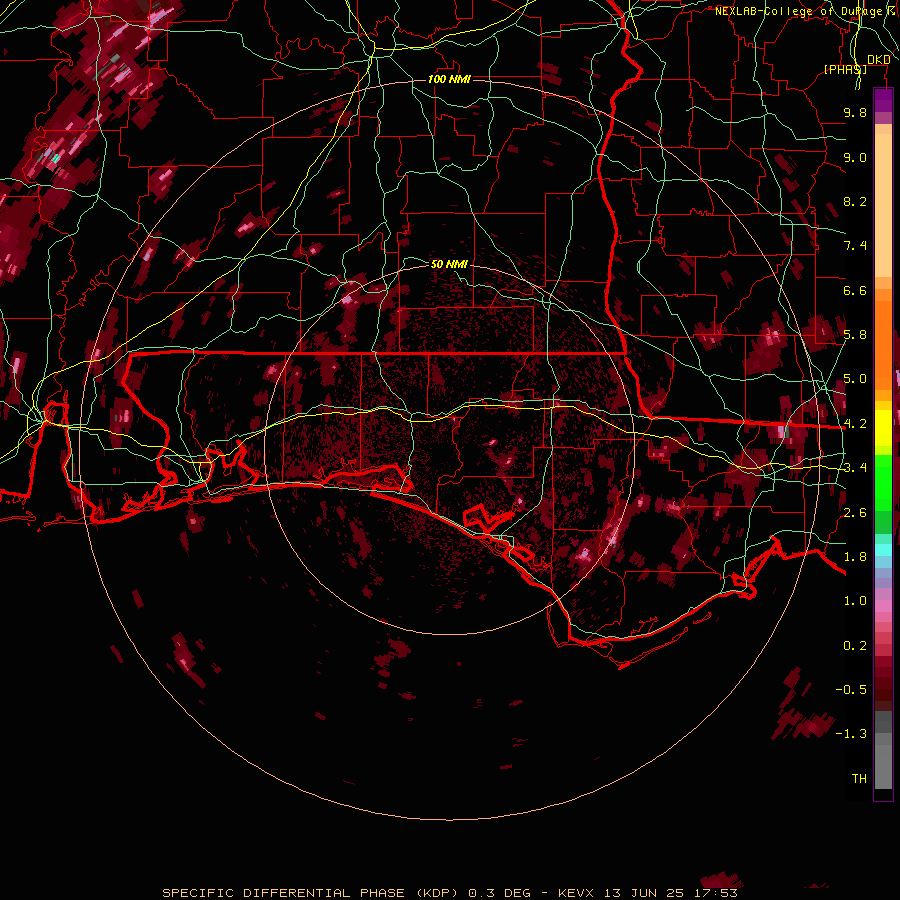The height and width of the screenshot is (900, 900).
Task: Click the 3.4 value on the legend
Action: point(855,468)
